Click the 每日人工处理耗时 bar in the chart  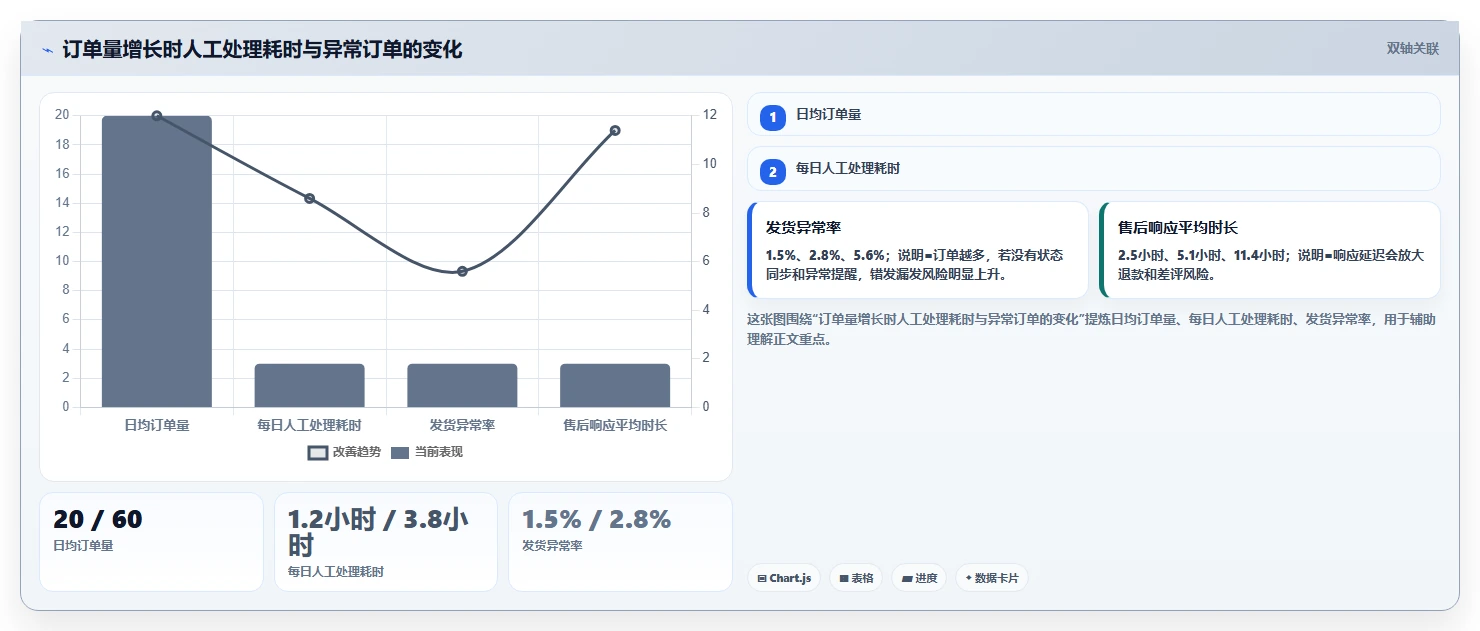[309, 385]
